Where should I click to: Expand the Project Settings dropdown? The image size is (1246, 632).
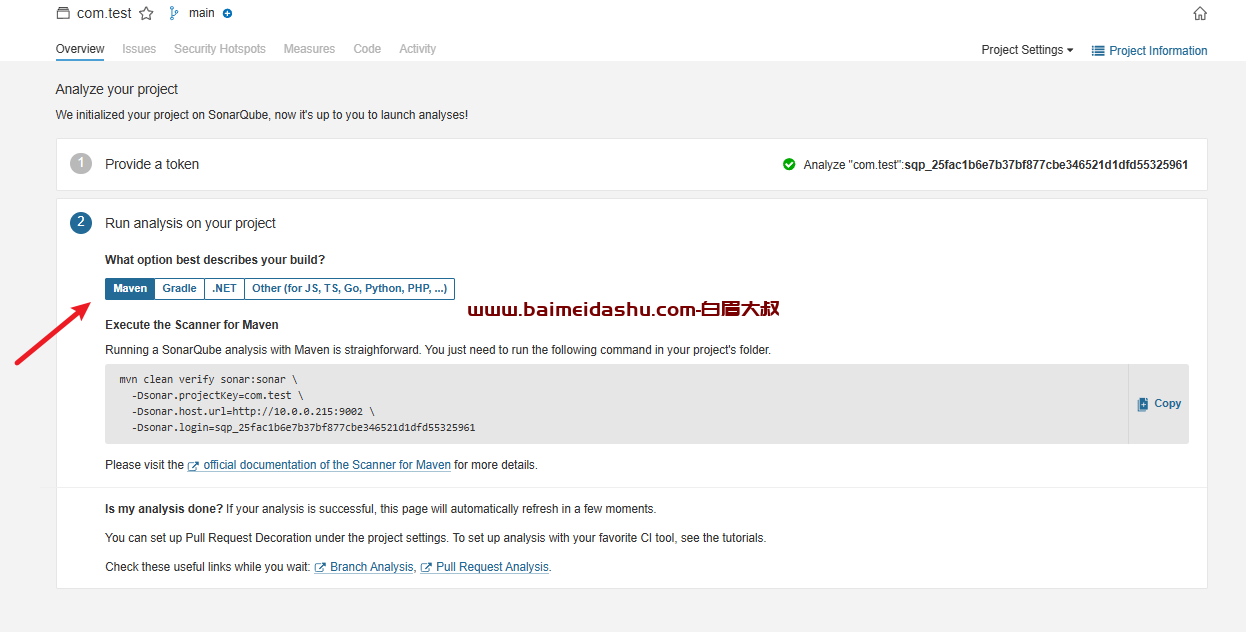click(x=1027, y=50)
